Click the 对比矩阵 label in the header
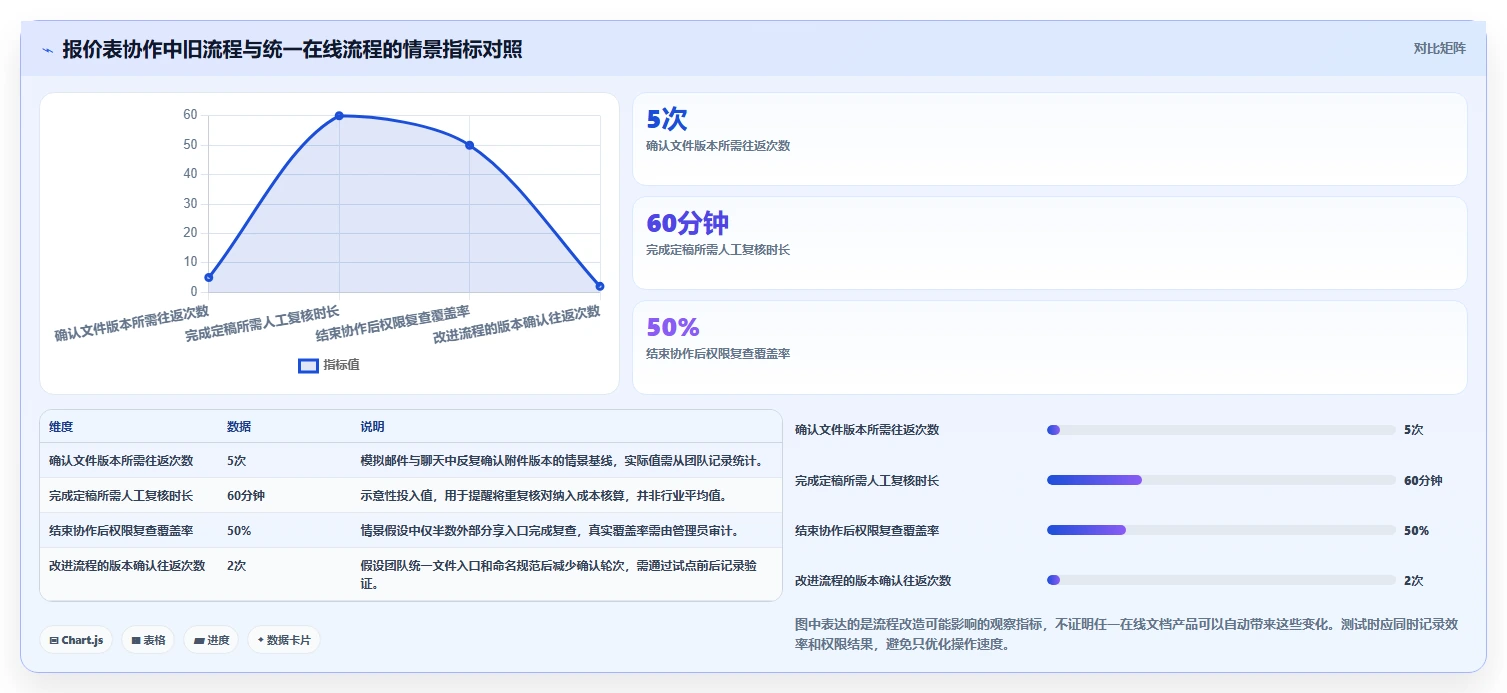The height and width of the screenshot is (693, 1507). [x=1439, y=48]
